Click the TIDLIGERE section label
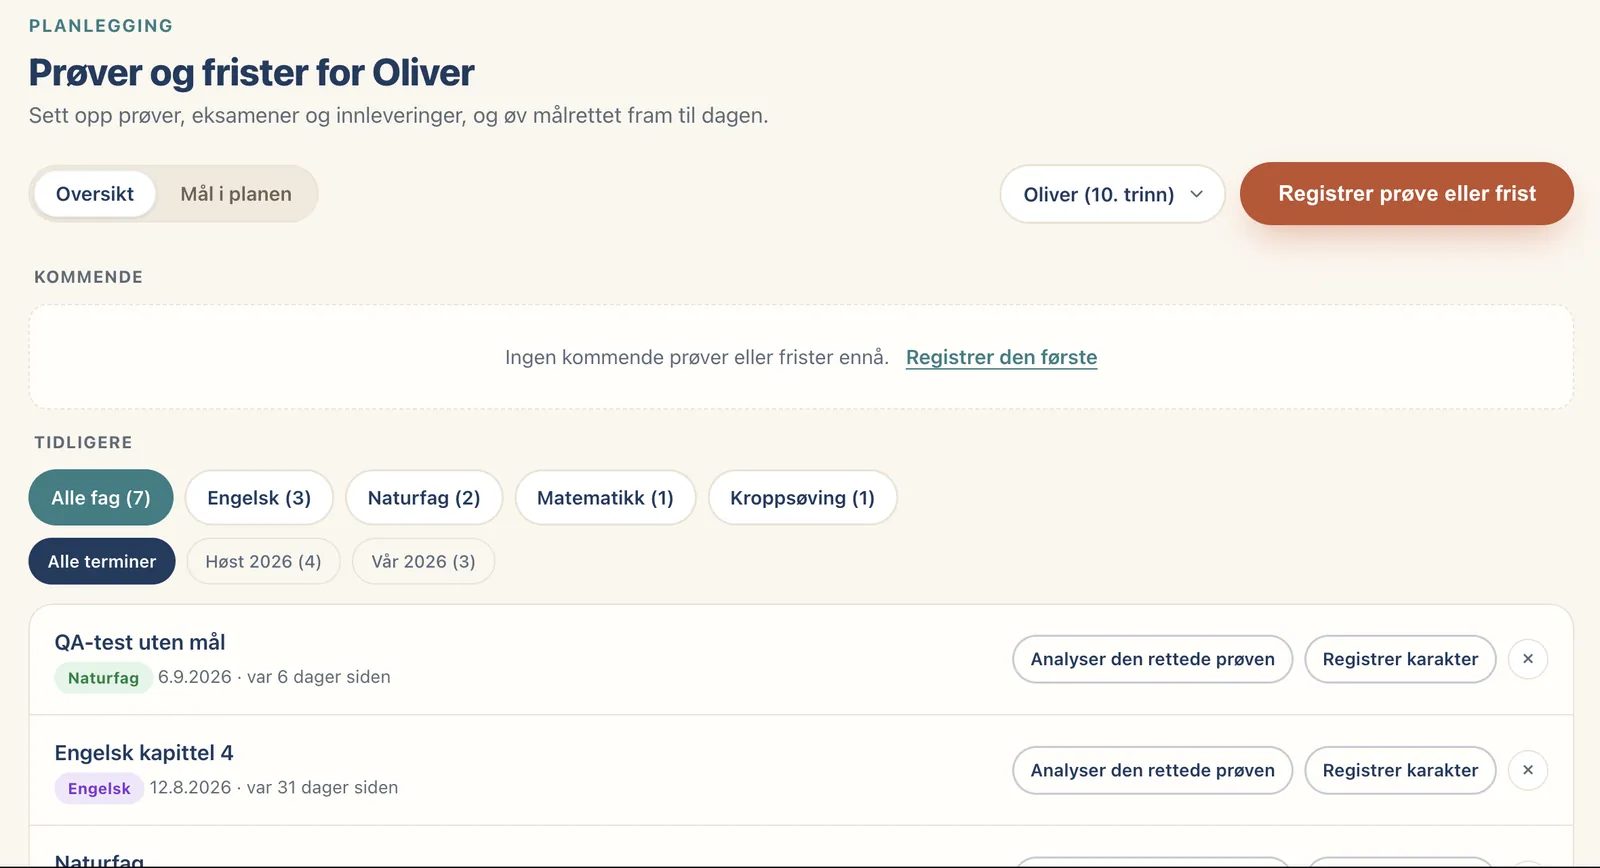 pos(83,442)
